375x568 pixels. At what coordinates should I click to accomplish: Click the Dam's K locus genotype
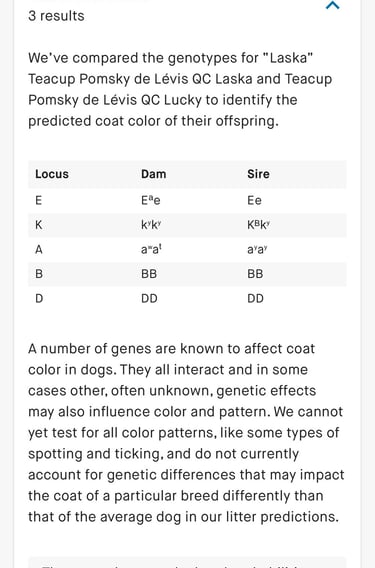[x=151, y=225]
